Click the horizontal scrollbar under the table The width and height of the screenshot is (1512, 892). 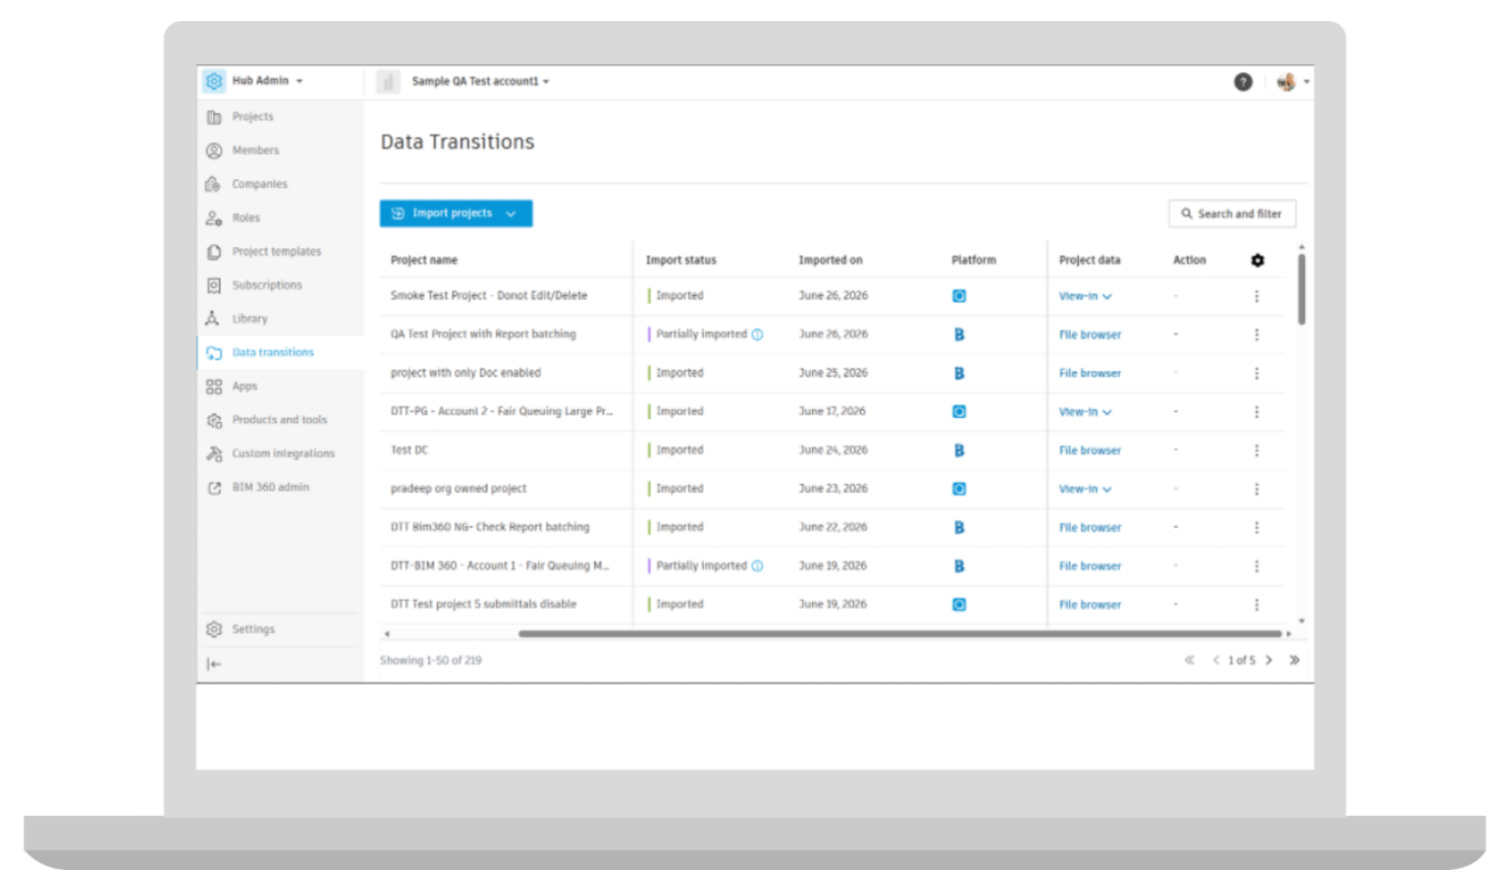pos(899,634)
